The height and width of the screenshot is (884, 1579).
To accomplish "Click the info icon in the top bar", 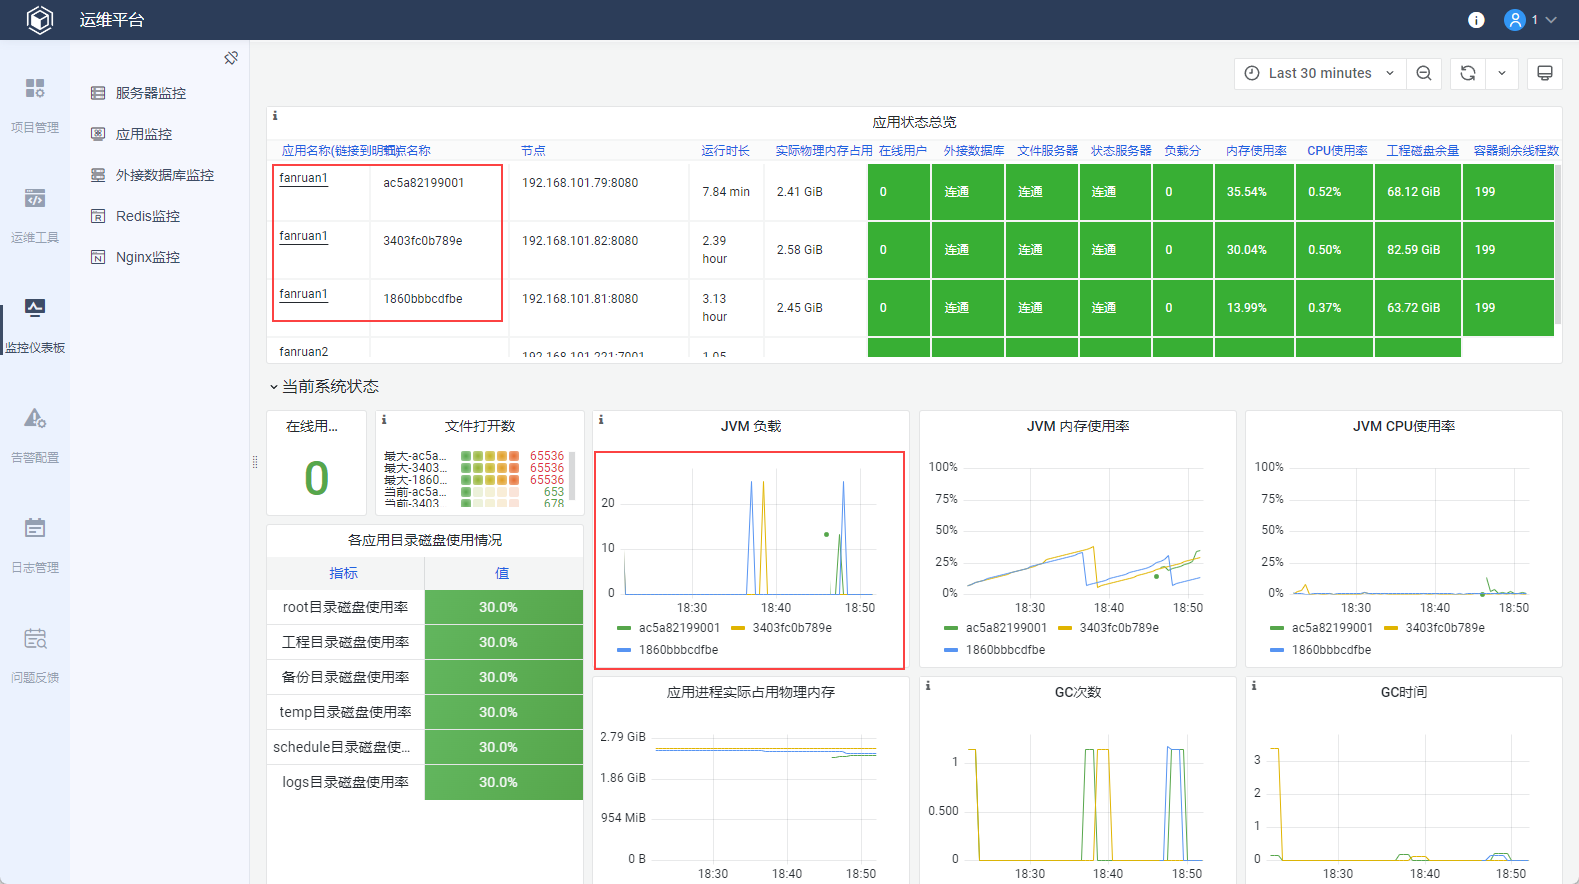I will tap(1476, 20).
